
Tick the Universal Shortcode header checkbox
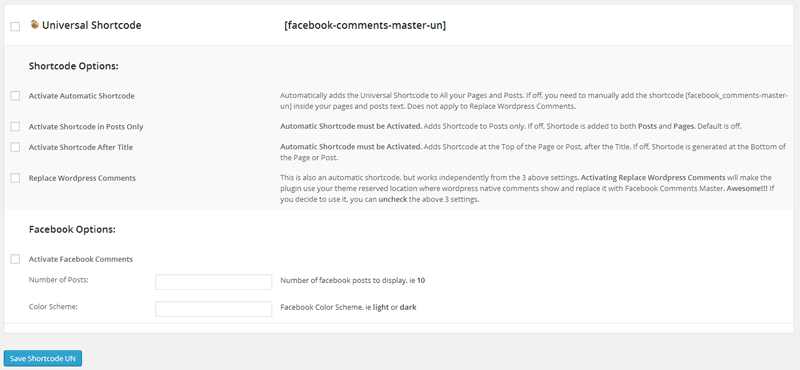(15, 27)
